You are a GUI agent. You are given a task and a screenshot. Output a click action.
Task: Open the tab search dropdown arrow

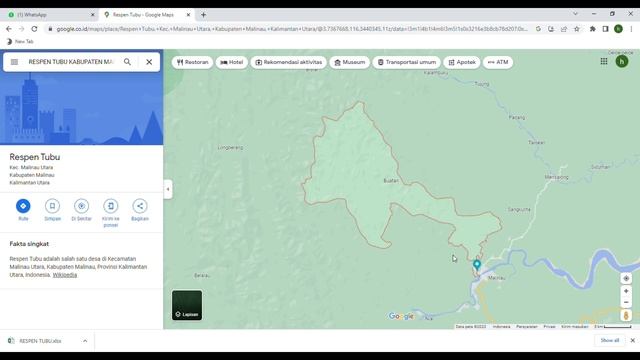point(575,14)
